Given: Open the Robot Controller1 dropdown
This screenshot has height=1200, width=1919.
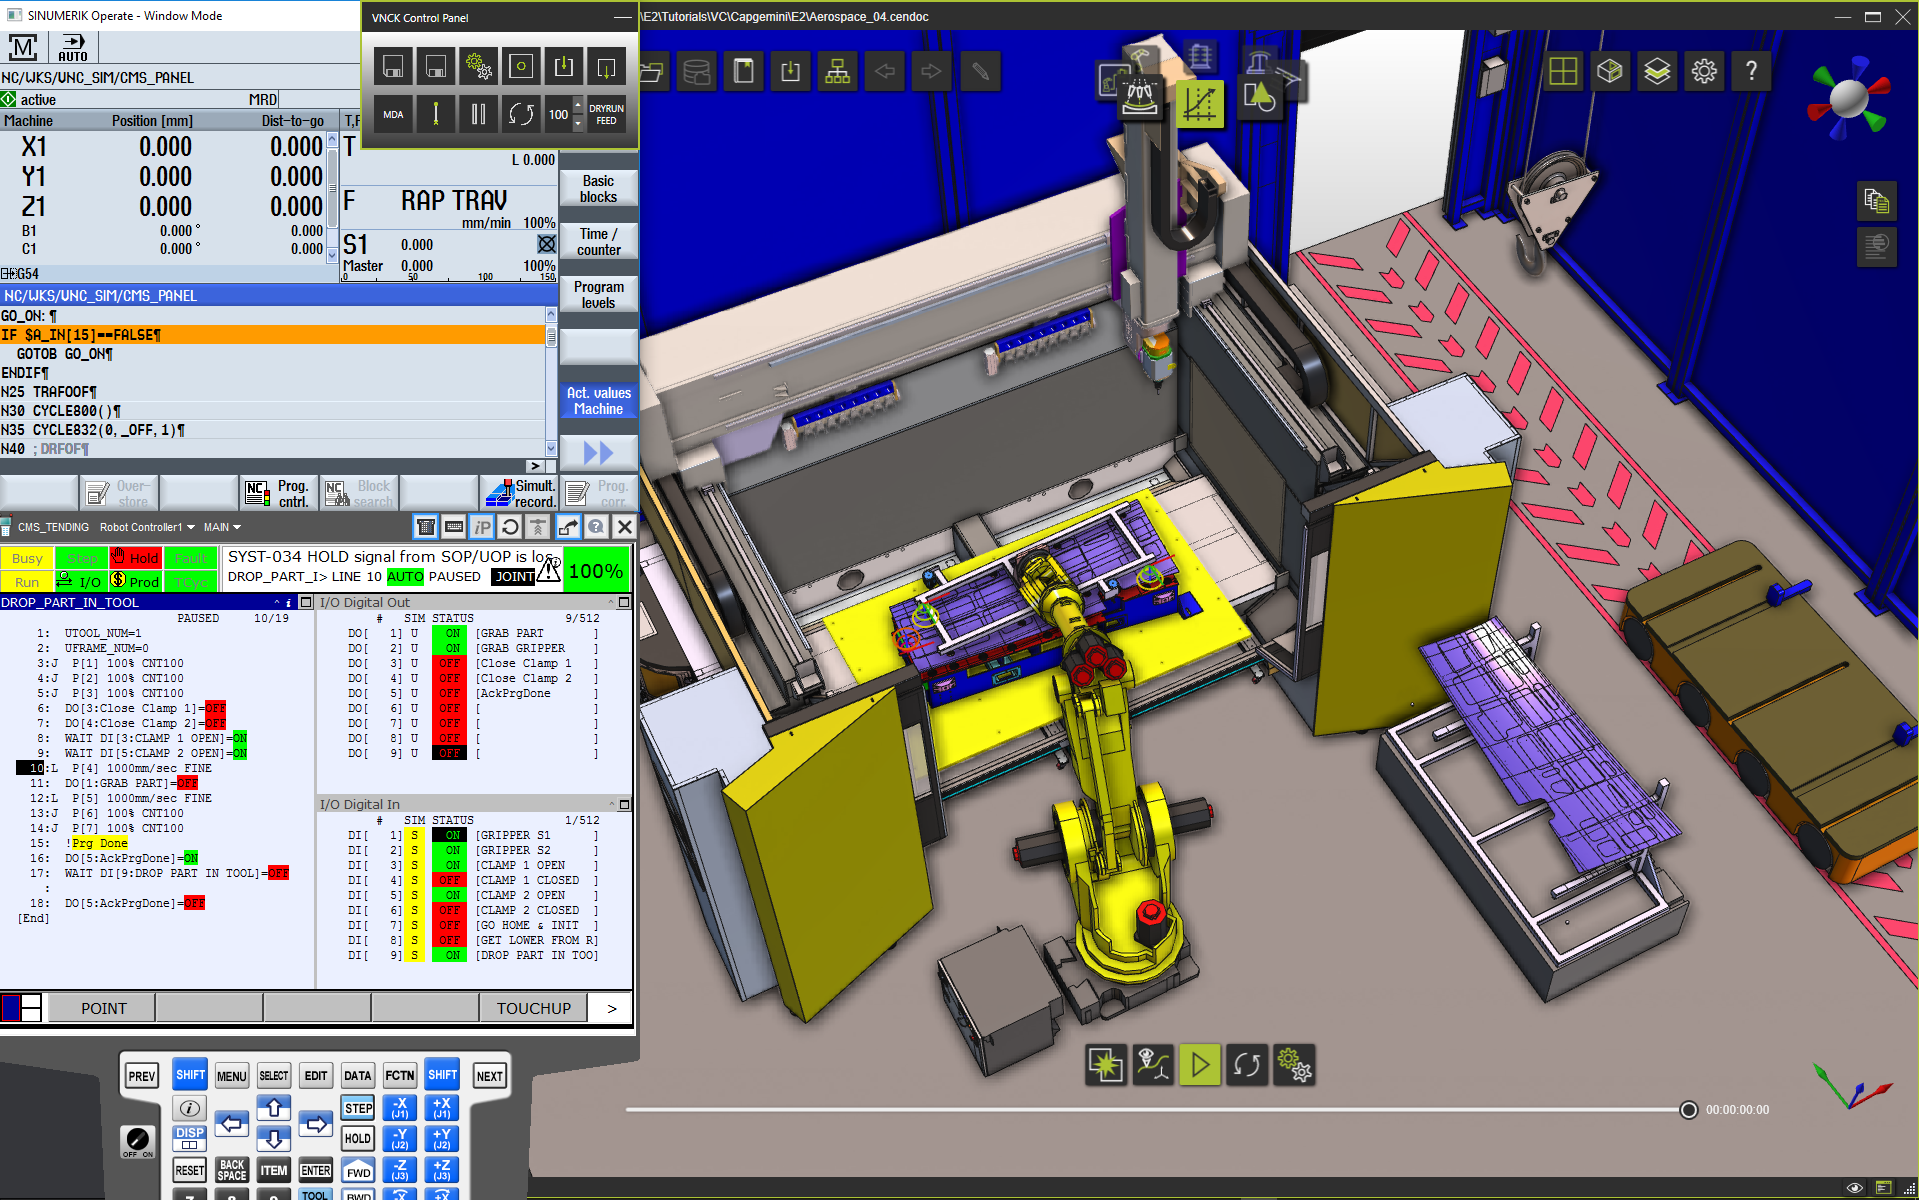Looking at the screenshot, I should pos(147,527).
